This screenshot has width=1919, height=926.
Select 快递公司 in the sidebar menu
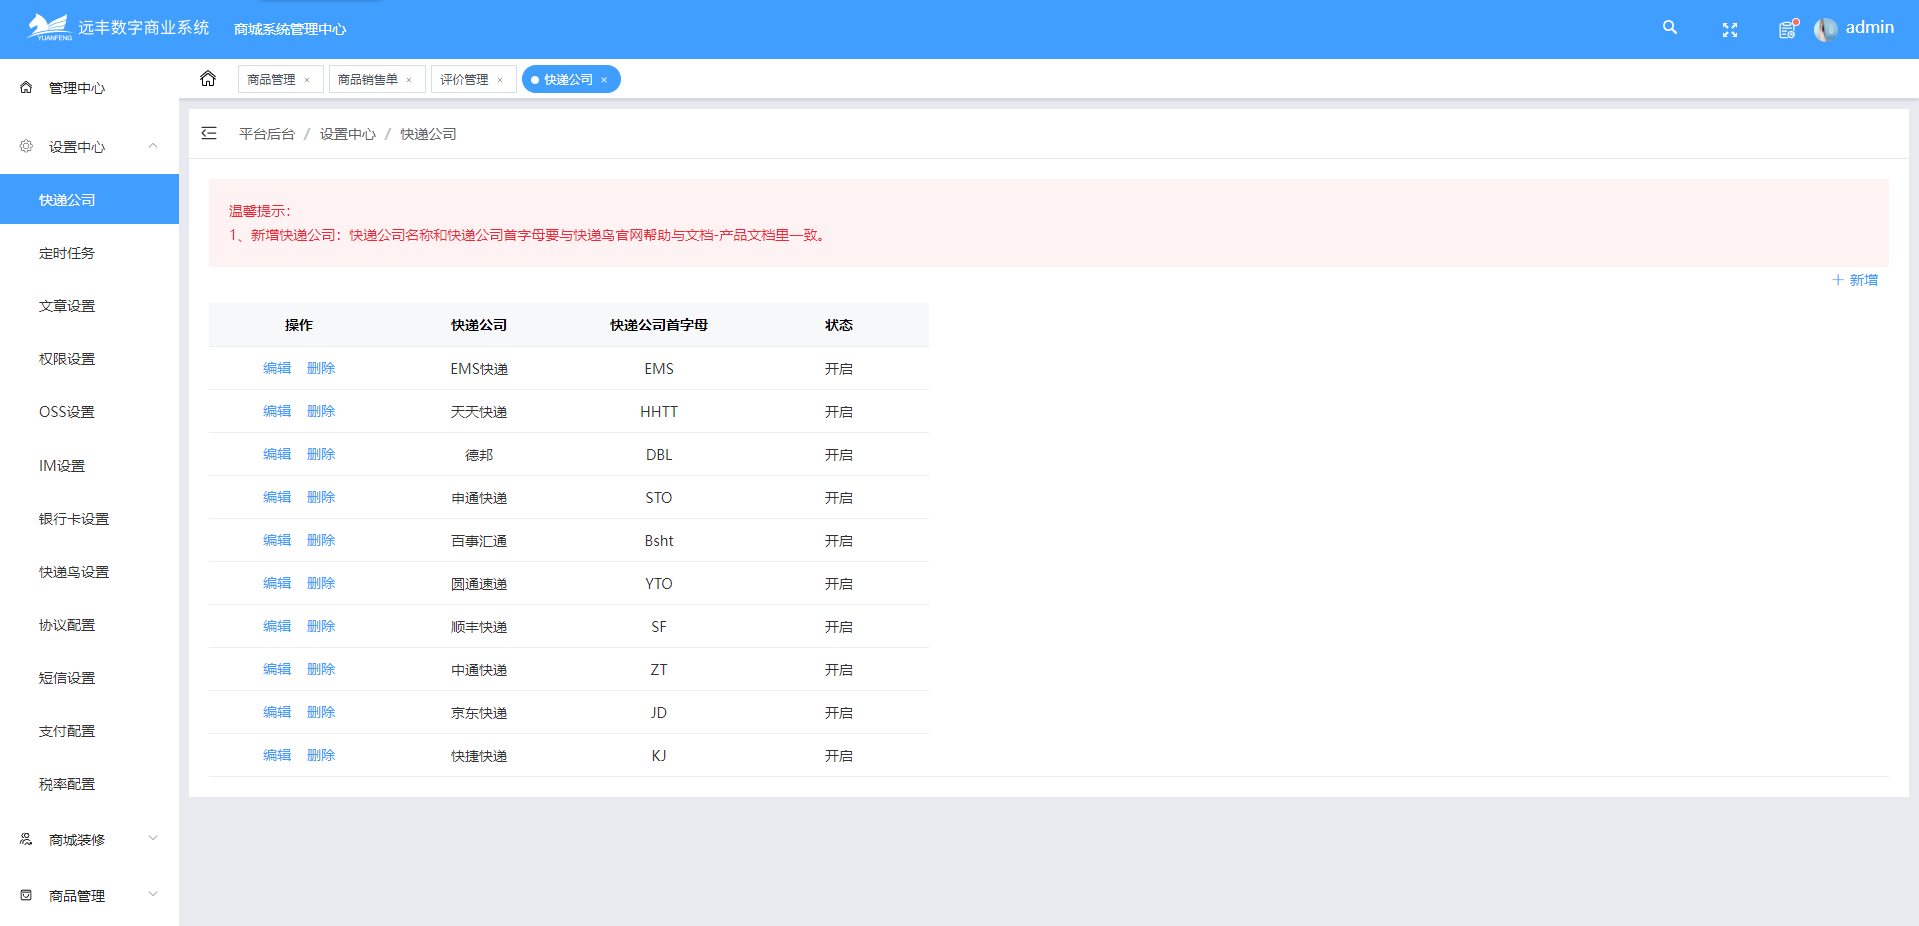(89, 200)
